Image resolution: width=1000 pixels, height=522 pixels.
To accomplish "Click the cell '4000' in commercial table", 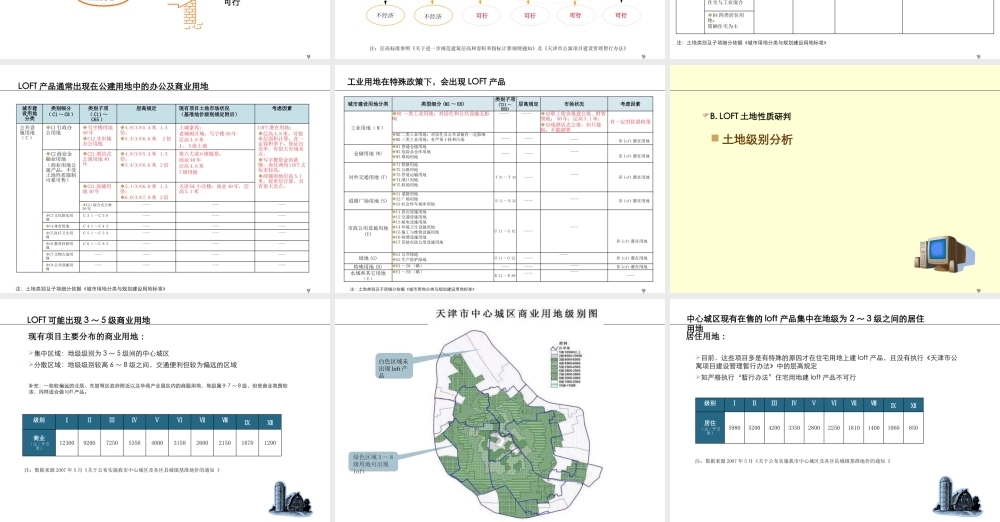I will (157, 442).
